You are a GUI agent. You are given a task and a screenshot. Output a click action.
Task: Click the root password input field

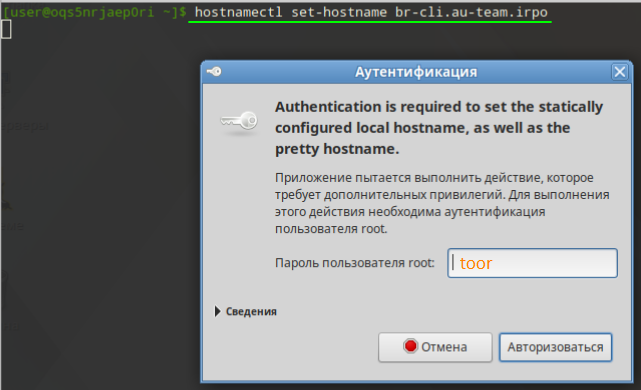coord(532,263)
